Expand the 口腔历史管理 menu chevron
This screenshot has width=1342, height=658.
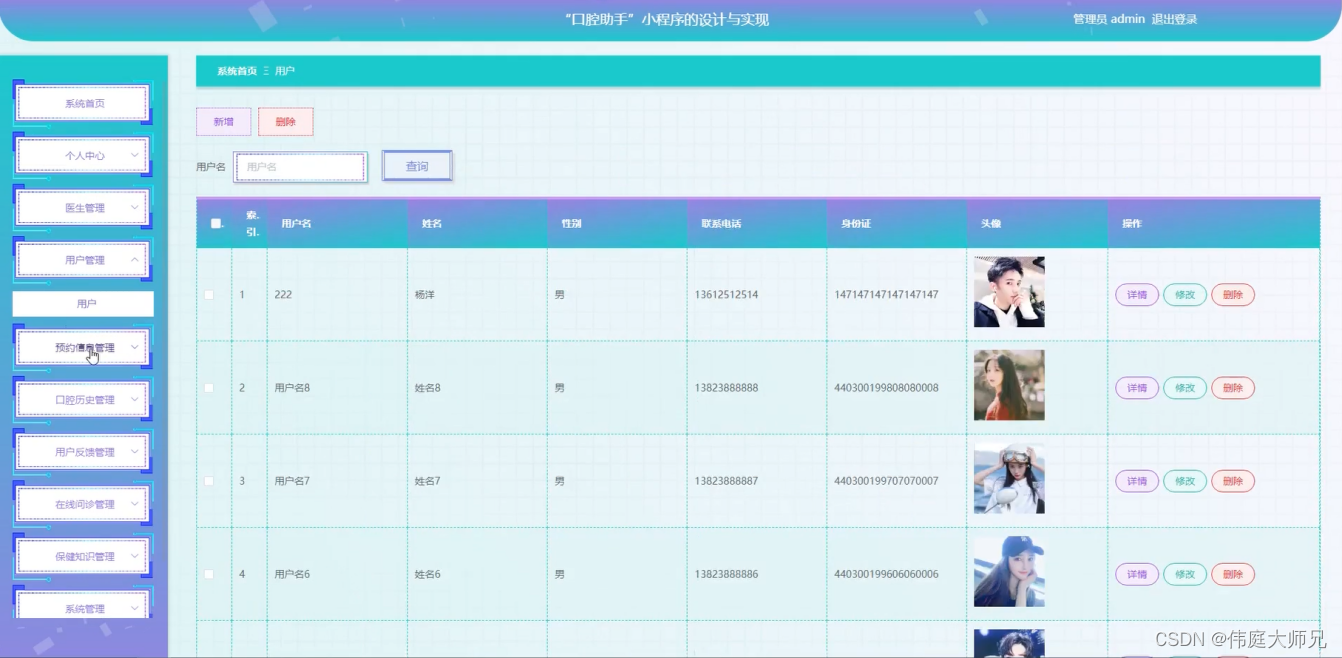(x=134, y=400)
